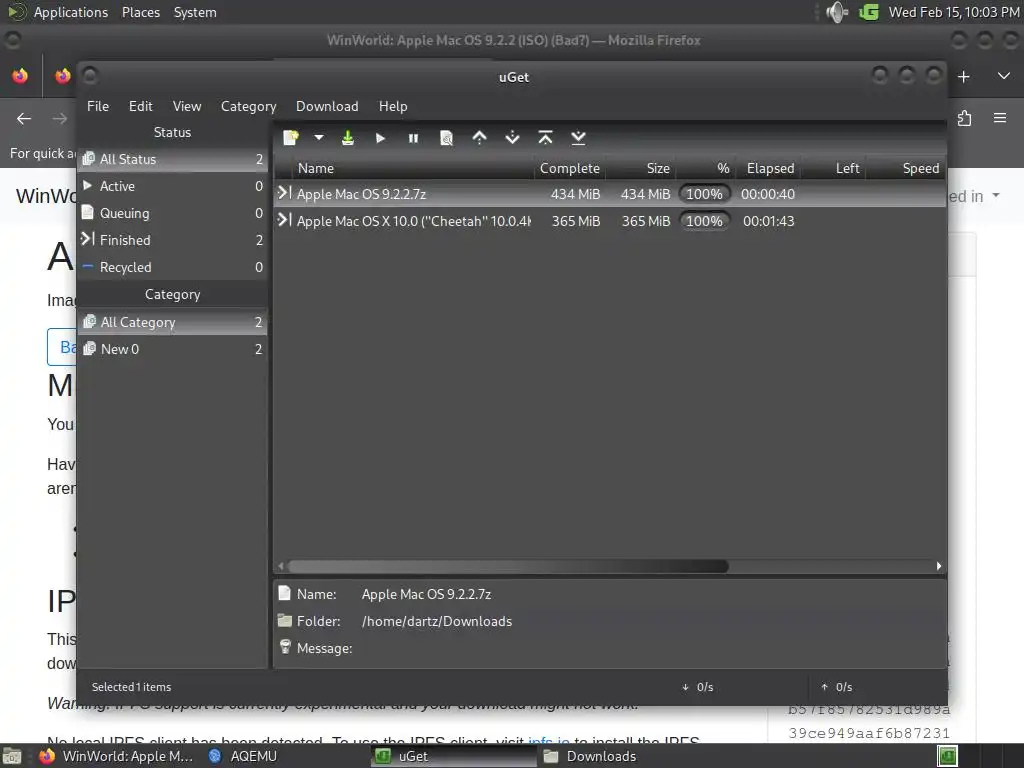The height and width of the screenshot is (768, 1024).
Task: Click the Message lightbulb icon
Action: pyautogui.click(x=285, y=647)
